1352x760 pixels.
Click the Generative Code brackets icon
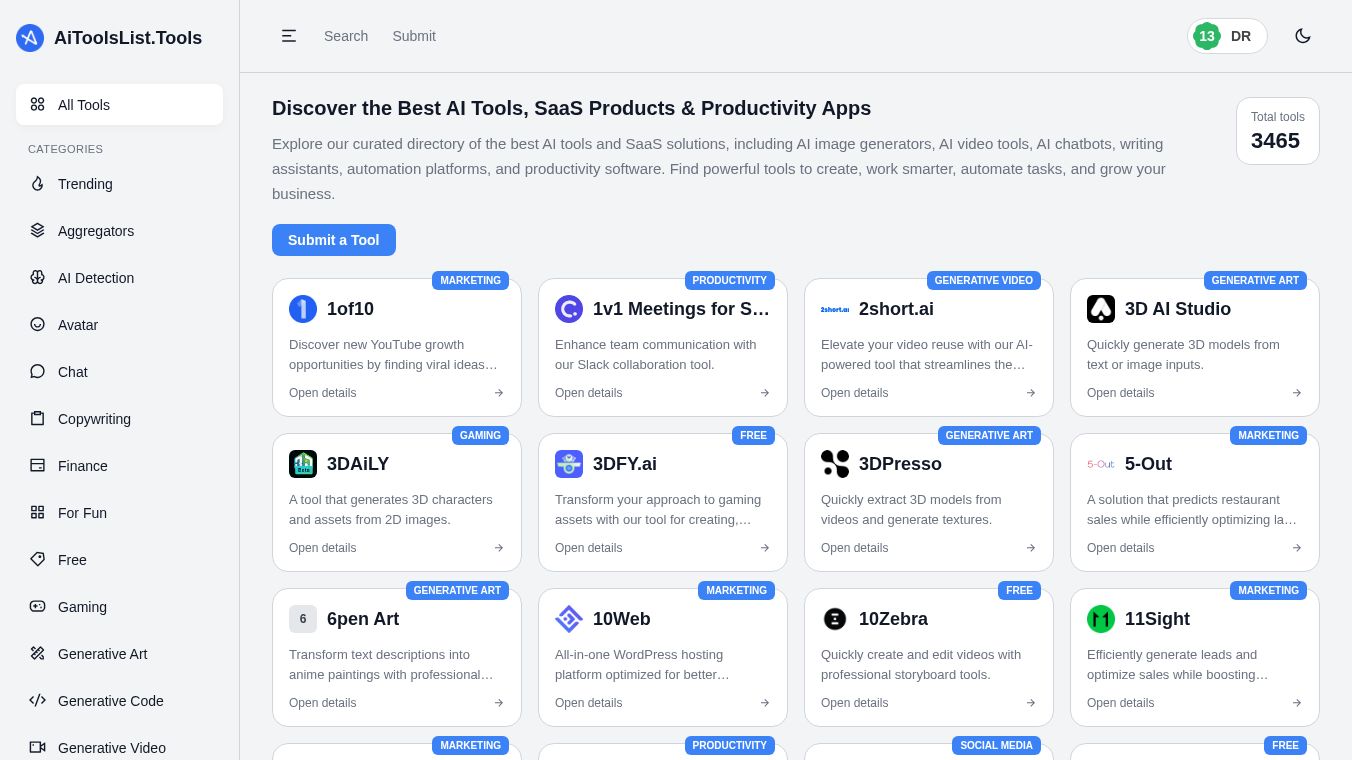tap(37, 701)
